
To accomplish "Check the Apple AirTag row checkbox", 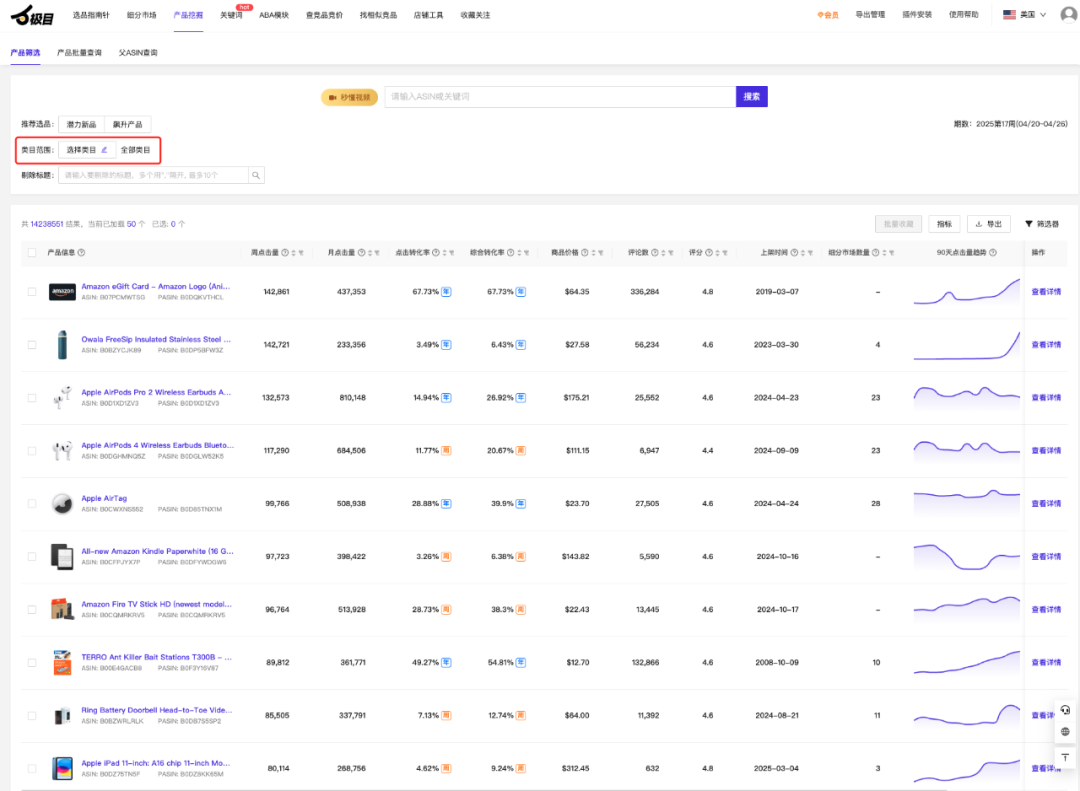I will pyautogui.click(x=32, y=504).
